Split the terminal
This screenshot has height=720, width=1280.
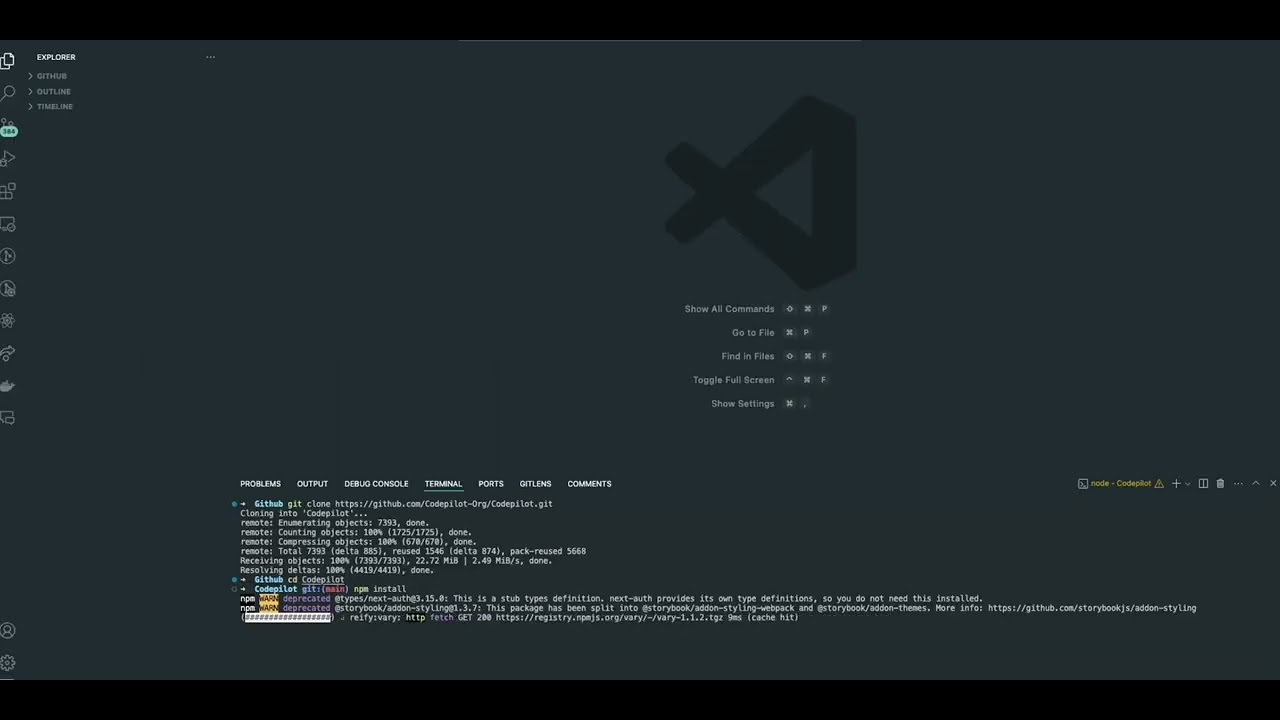(x=1203, y=484)
